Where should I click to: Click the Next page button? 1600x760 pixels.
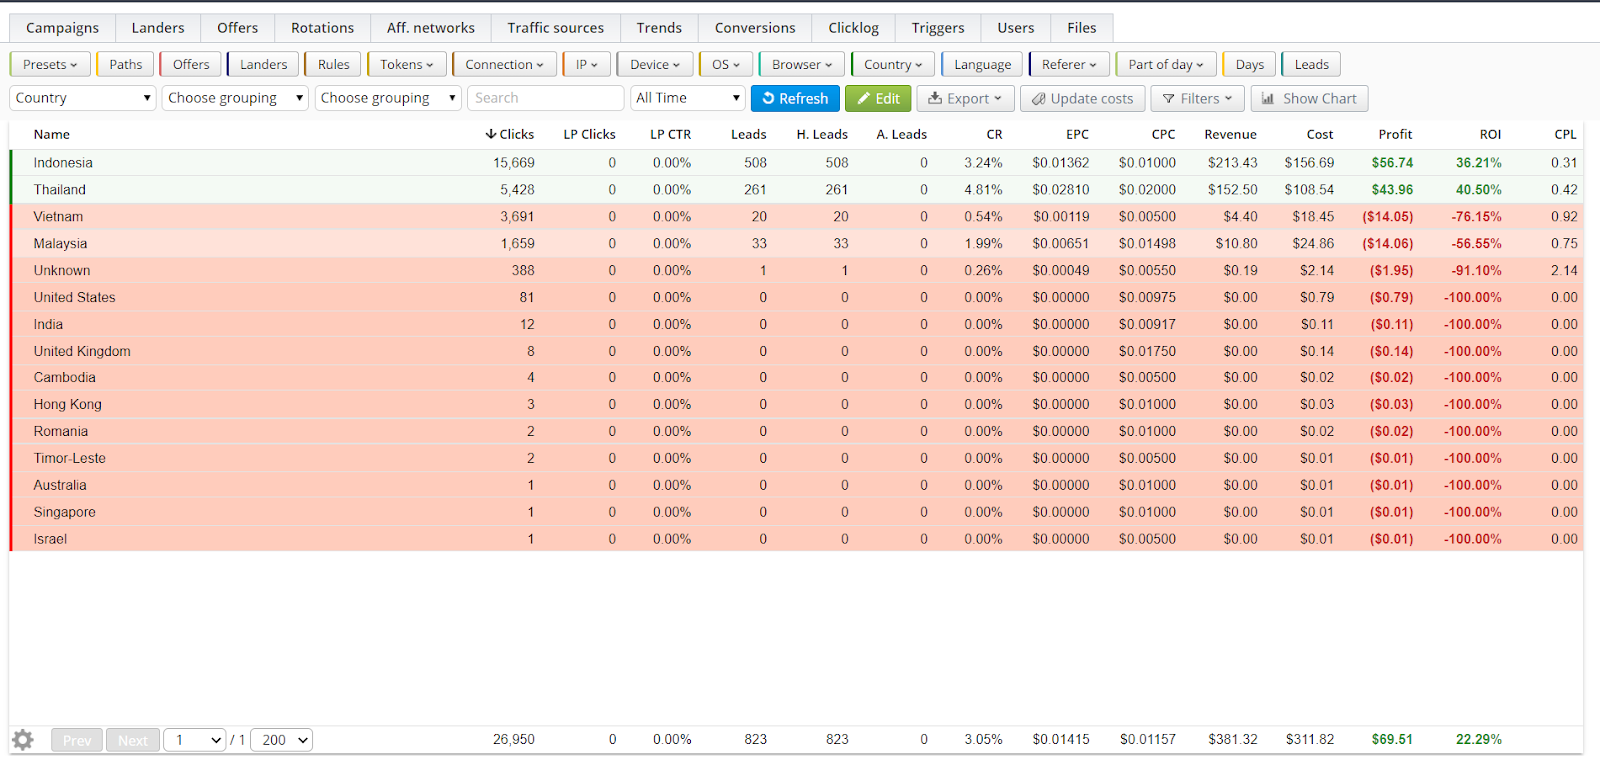(132, 740)
